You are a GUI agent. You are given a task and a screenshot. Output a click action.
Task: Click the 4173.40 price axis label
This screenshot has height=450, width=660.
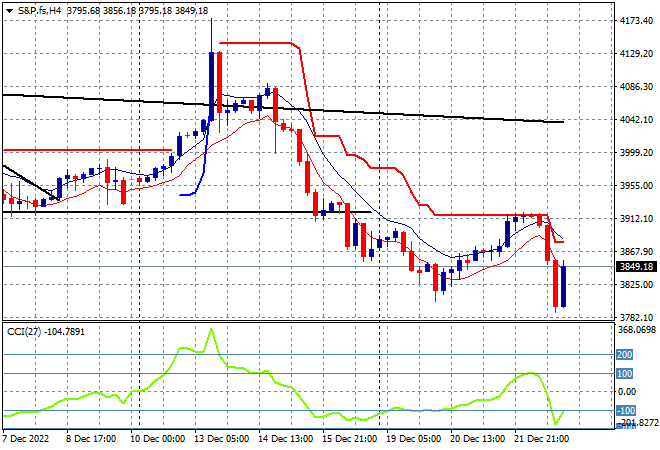pyautogui.click(x=636, y=21)
